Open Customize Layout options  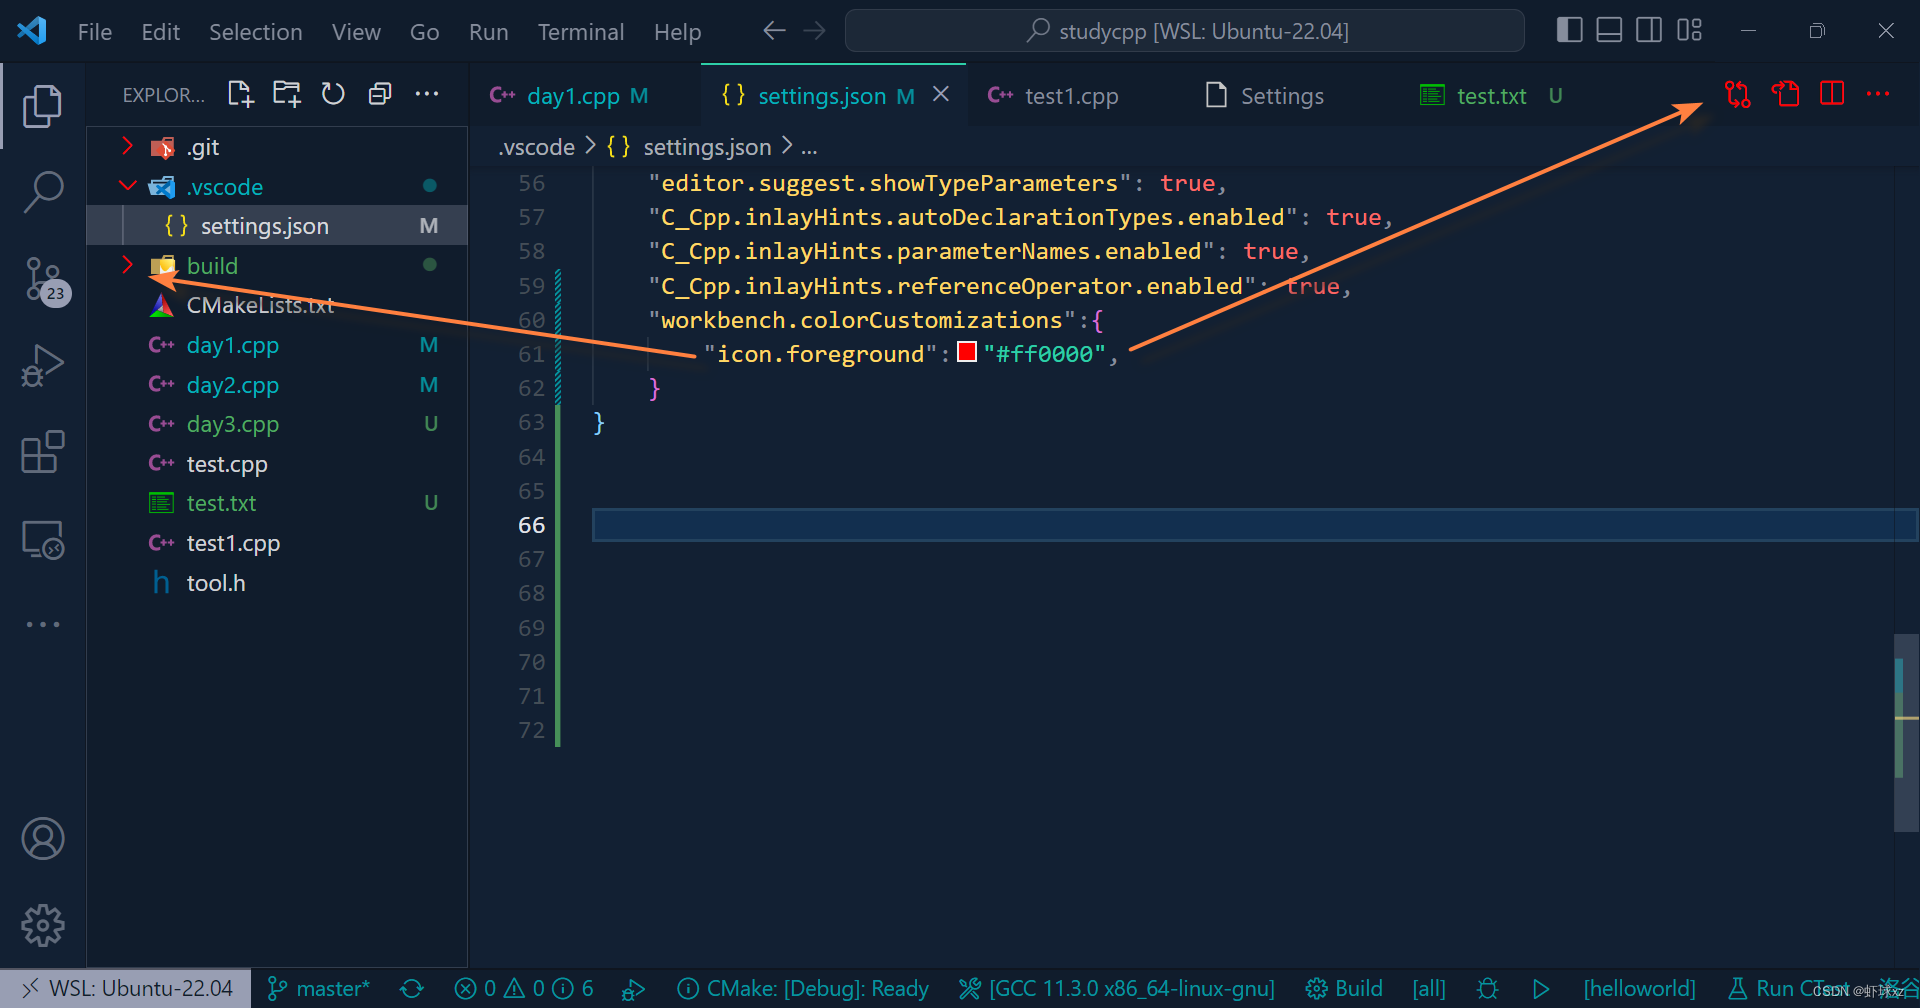(1689, 31)
